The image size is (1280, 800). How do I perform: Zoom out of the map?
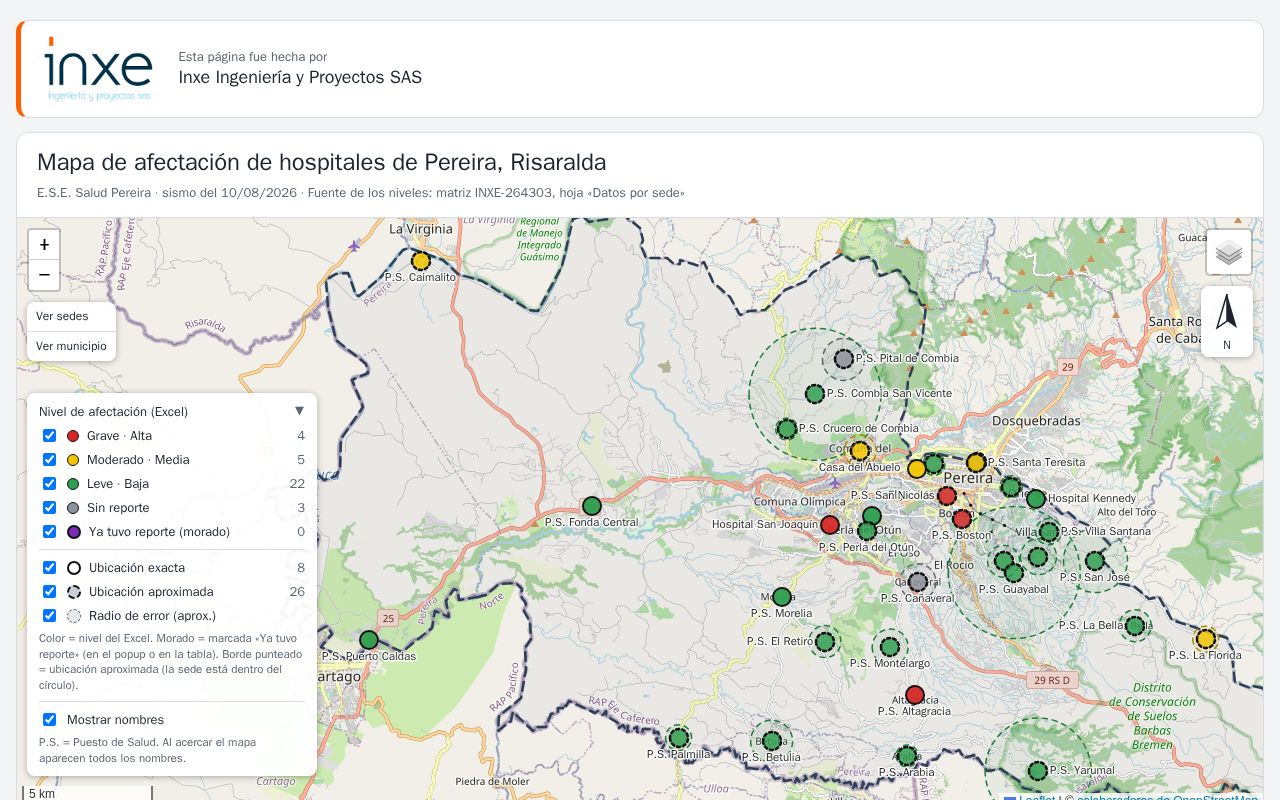(44, 275)
